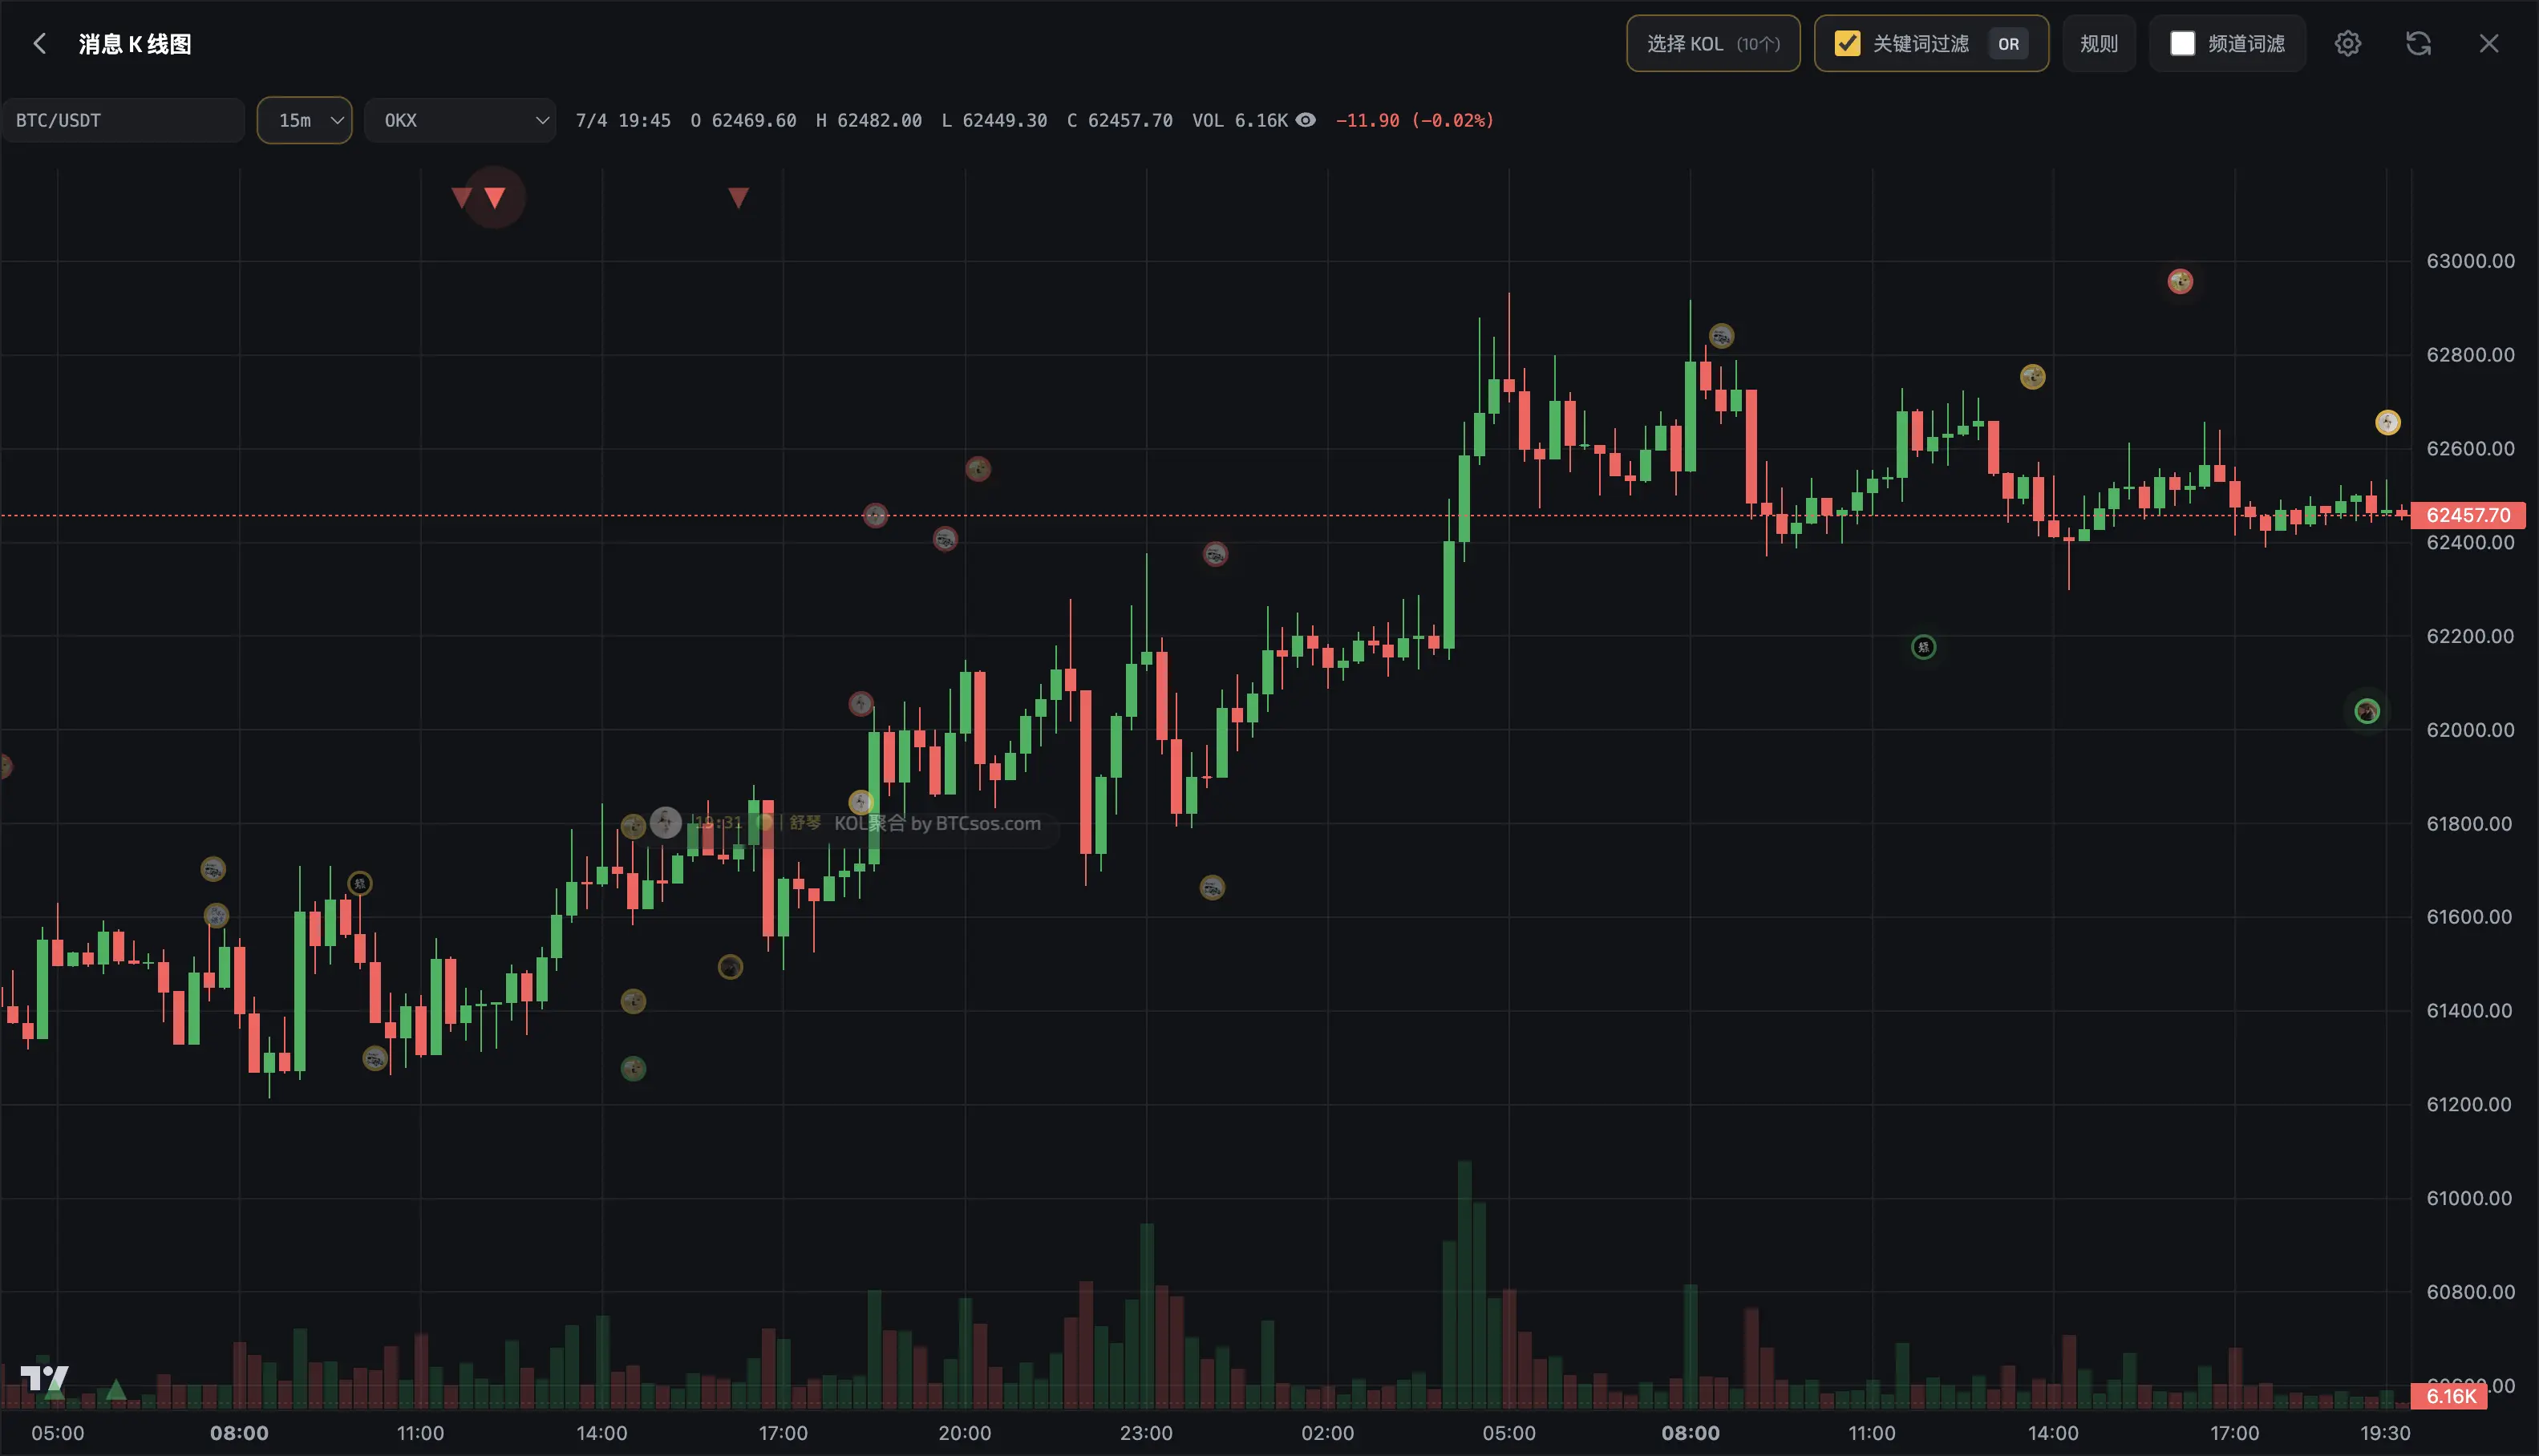
Task: Toggle the eye icon beside VOL
Action: pos(1305,120)
